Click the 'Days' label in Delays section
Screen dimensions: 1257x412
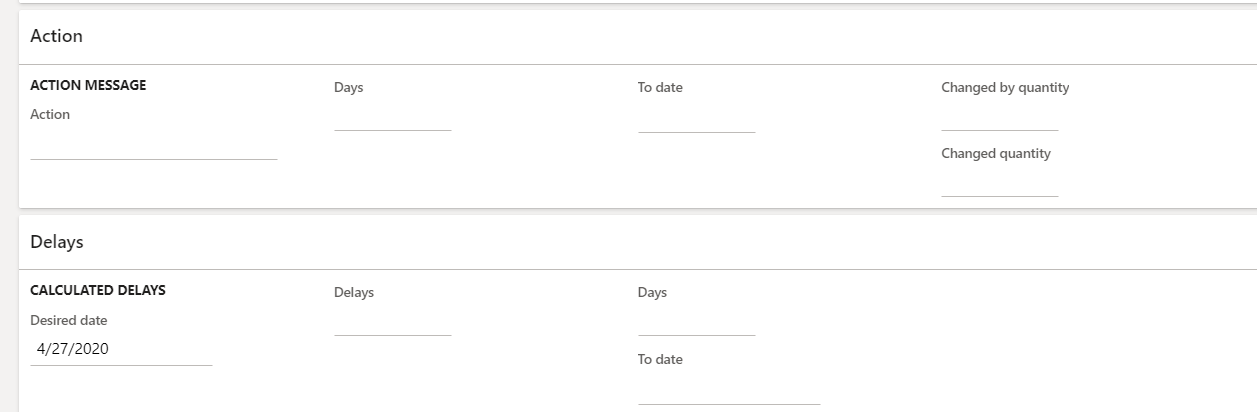coord(652,293)
